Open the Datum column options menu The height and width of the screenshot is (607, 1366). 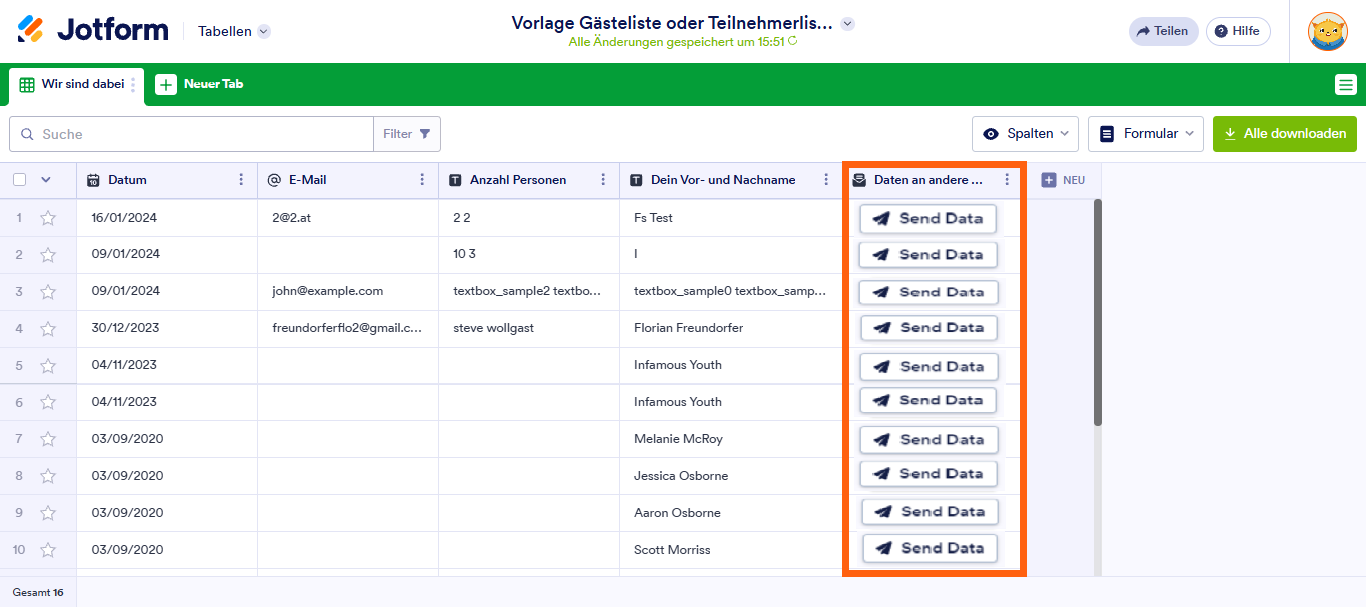[x=241, y=180]
